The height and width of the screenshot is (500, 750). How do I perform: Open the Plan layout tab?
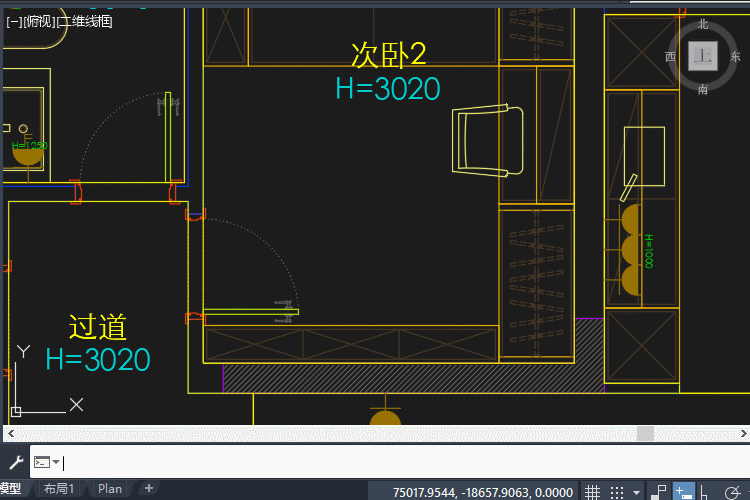click(110, 489)
